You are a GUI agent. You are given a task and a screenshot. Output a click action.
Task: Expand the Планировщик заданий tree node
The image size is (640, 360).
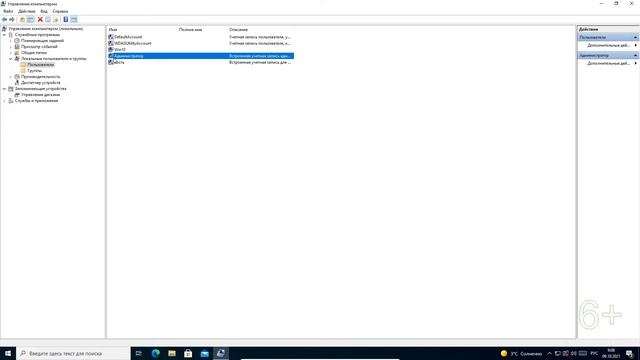pos(11,41)
